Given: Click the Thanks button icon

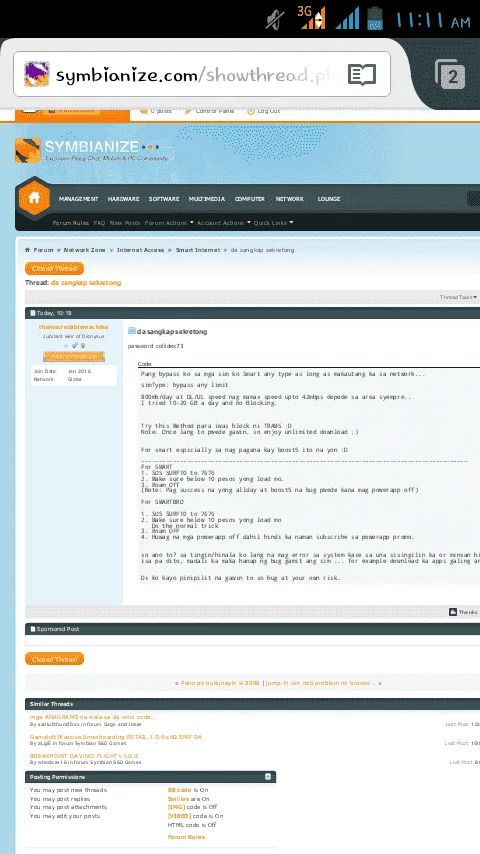Looking at the screenshot, I should point(453,612).
